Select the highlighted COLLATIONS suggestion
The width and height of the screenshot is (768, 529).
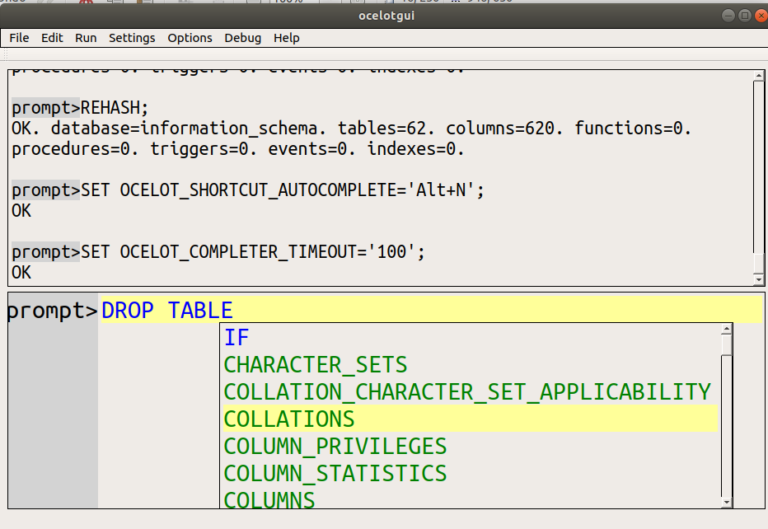pos(470,419)
